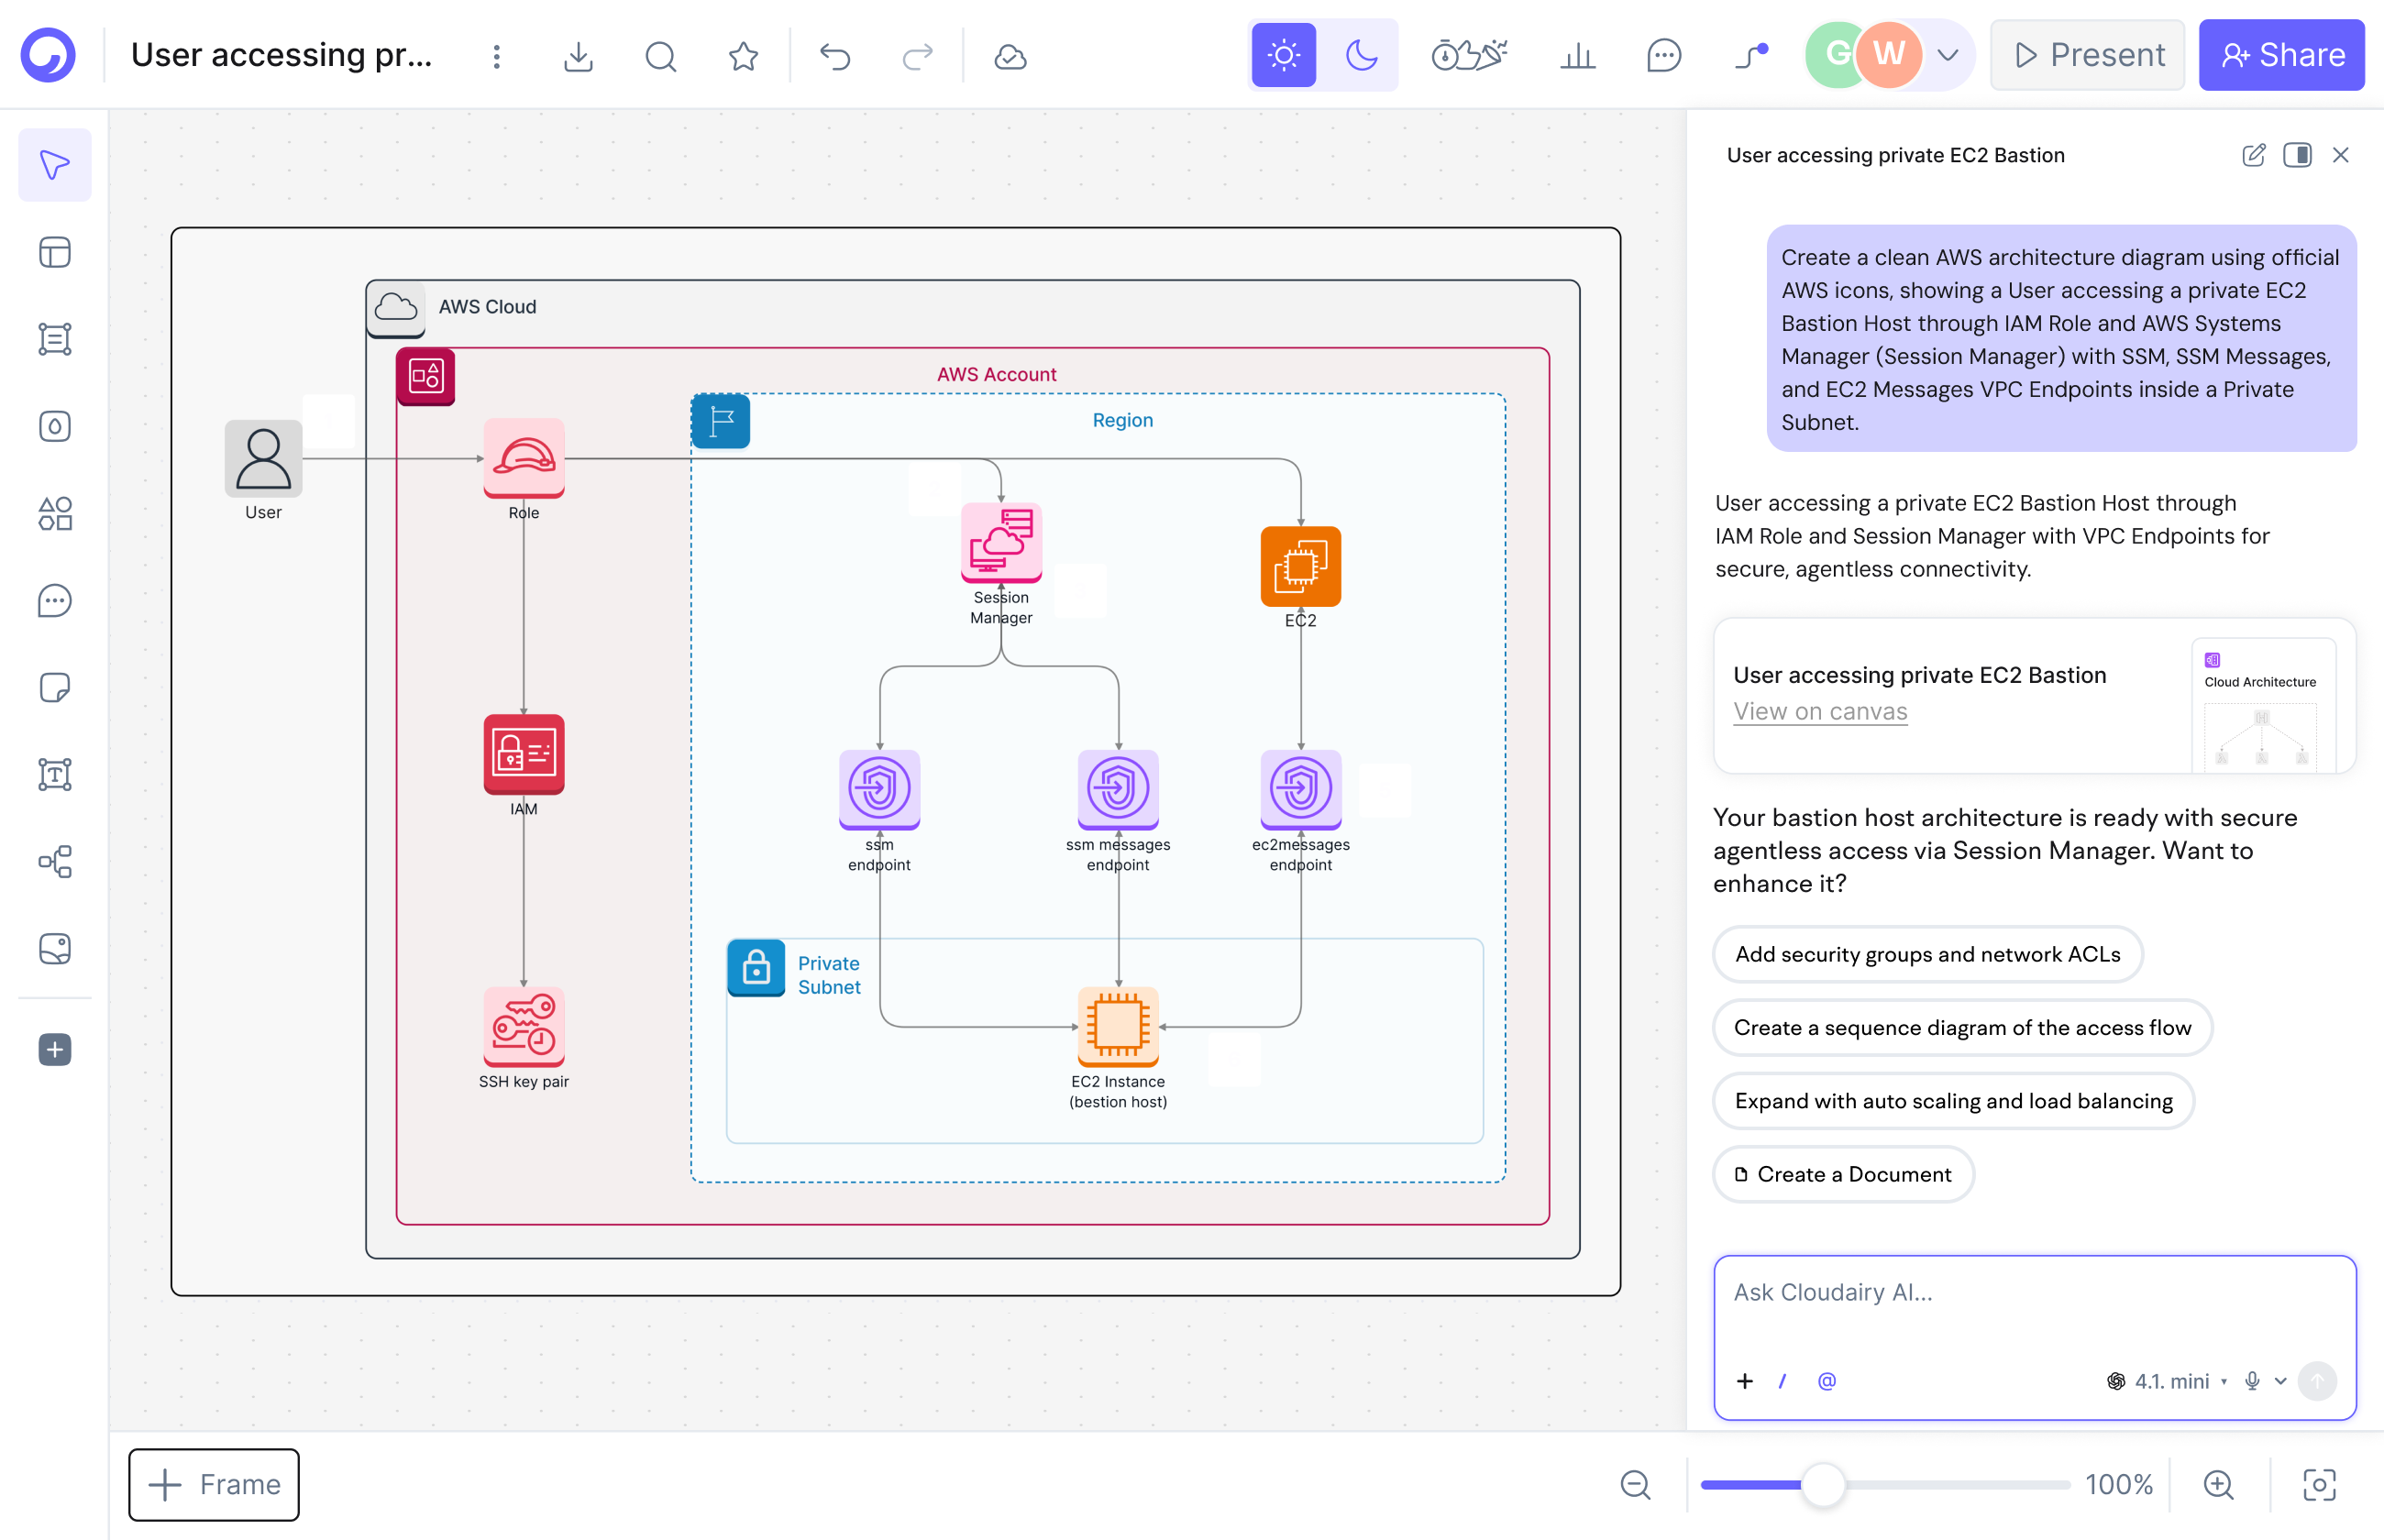Image resolution: width=2384 pixels, height=1540 pixels.
Task: Click the Cloudairy logo icon
Action: tap(48, 55)
